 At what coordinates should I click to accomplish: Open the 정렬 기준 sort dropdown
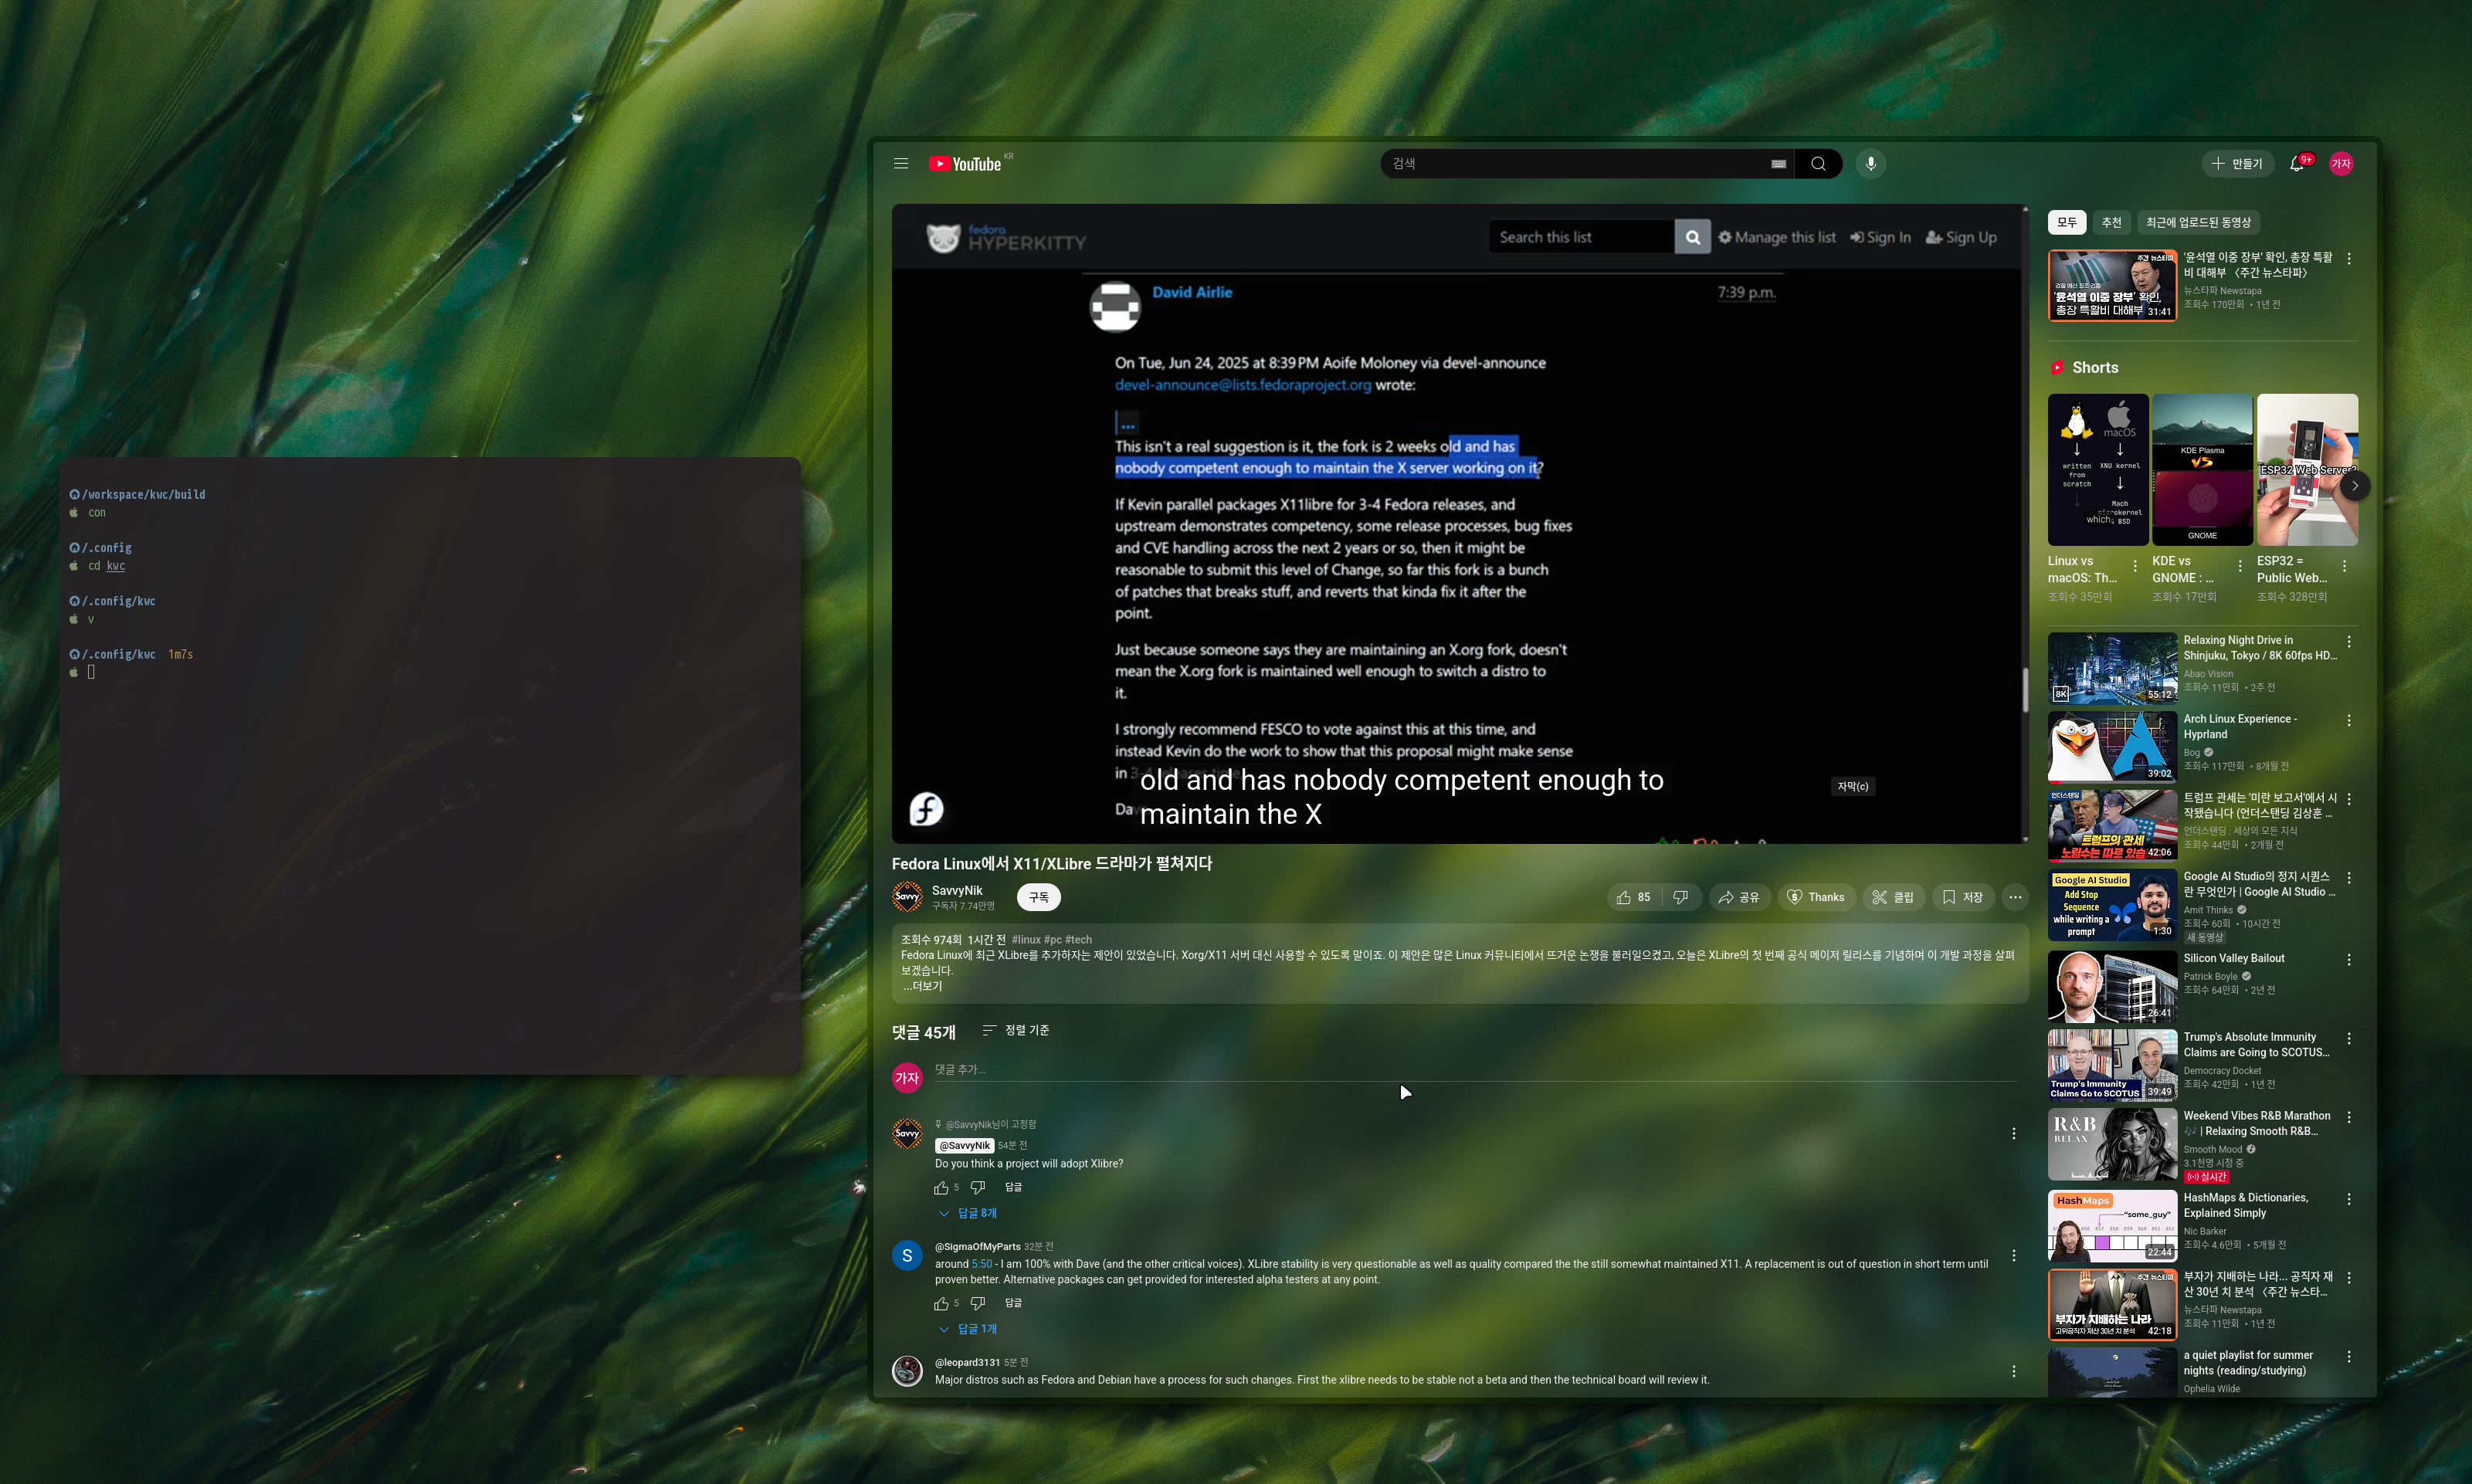[1015, 1030]
